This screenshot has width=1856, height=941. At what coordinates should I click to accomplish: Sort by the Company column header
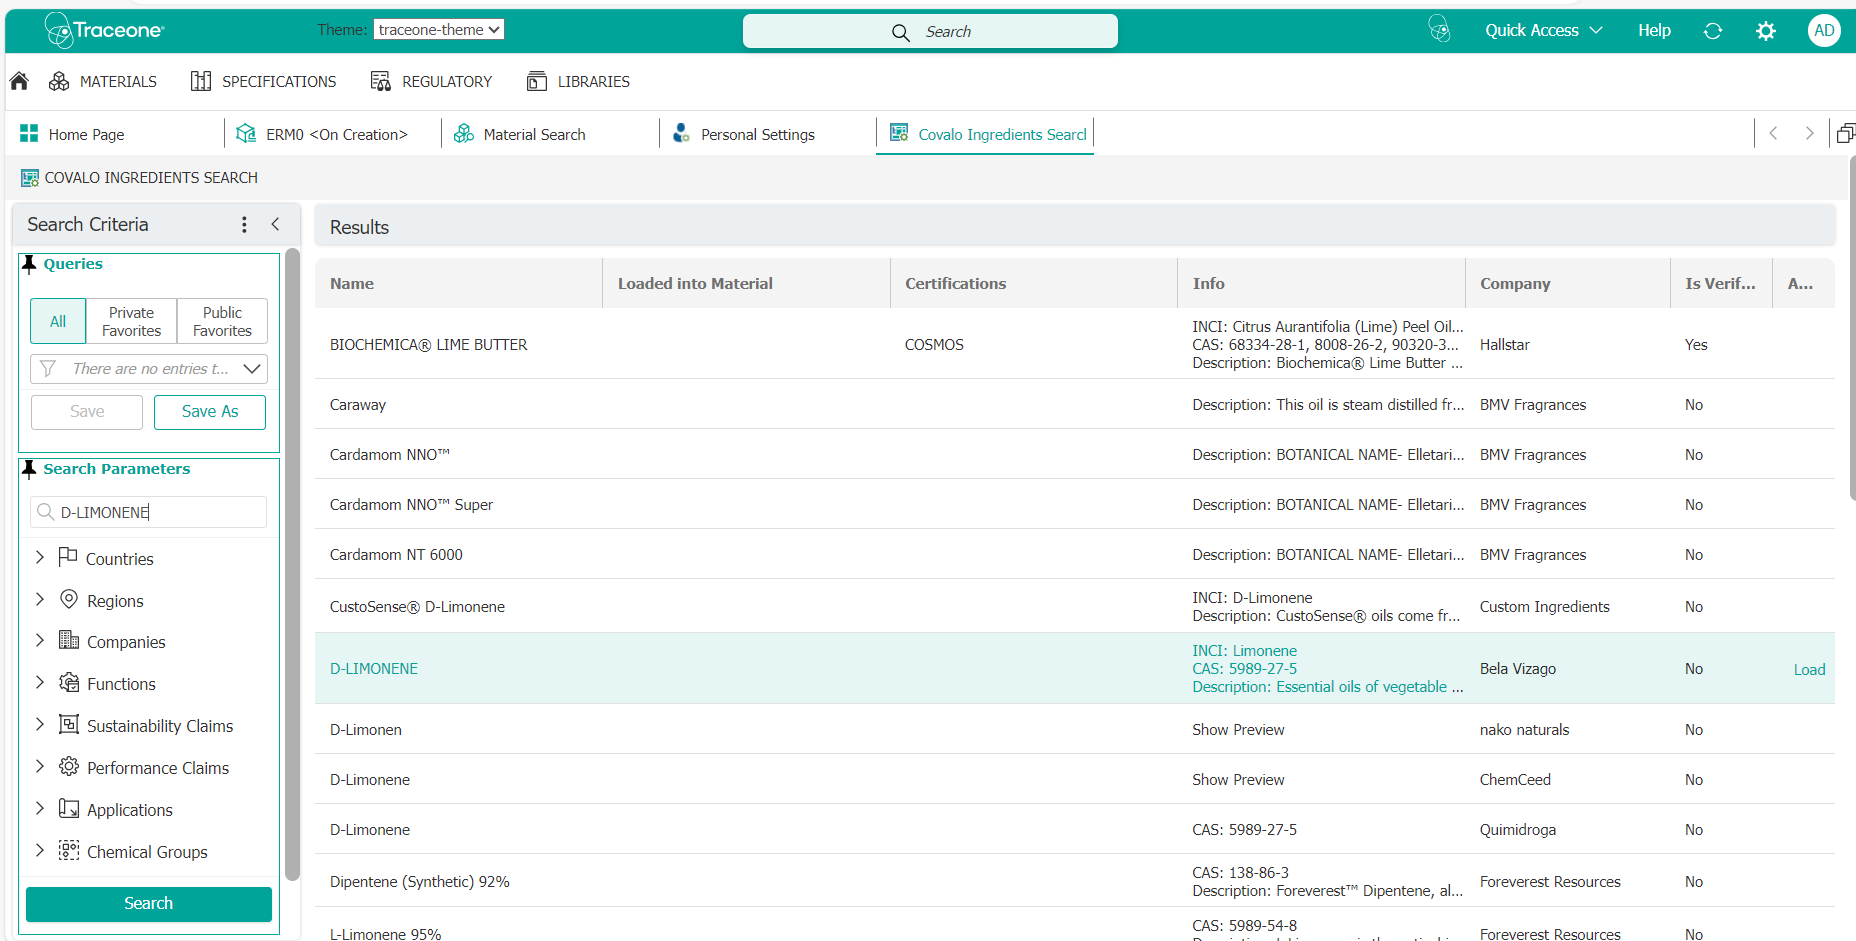1567,284
